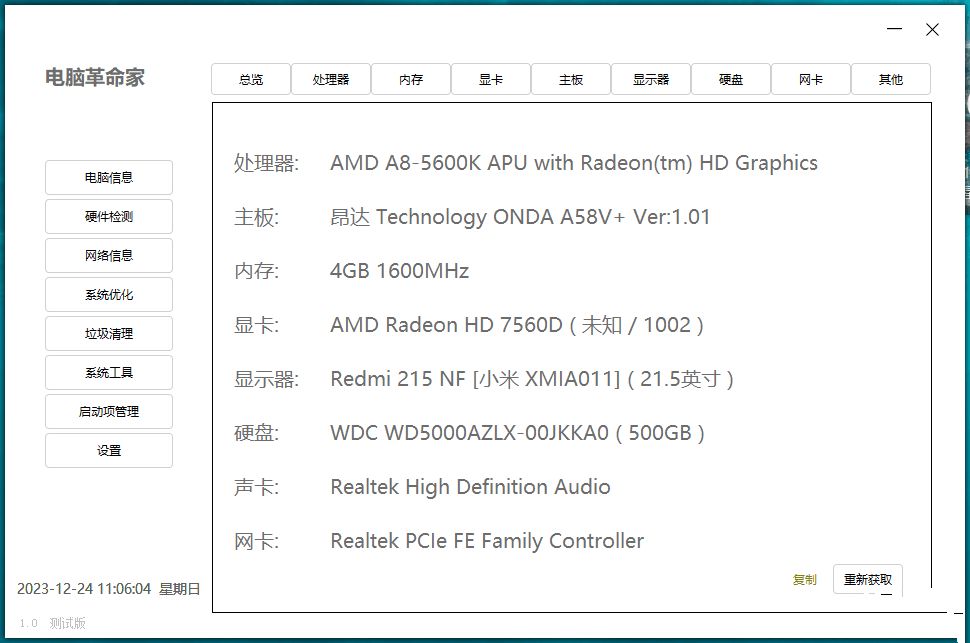Open the 网卡 tab

click(811, 79)
